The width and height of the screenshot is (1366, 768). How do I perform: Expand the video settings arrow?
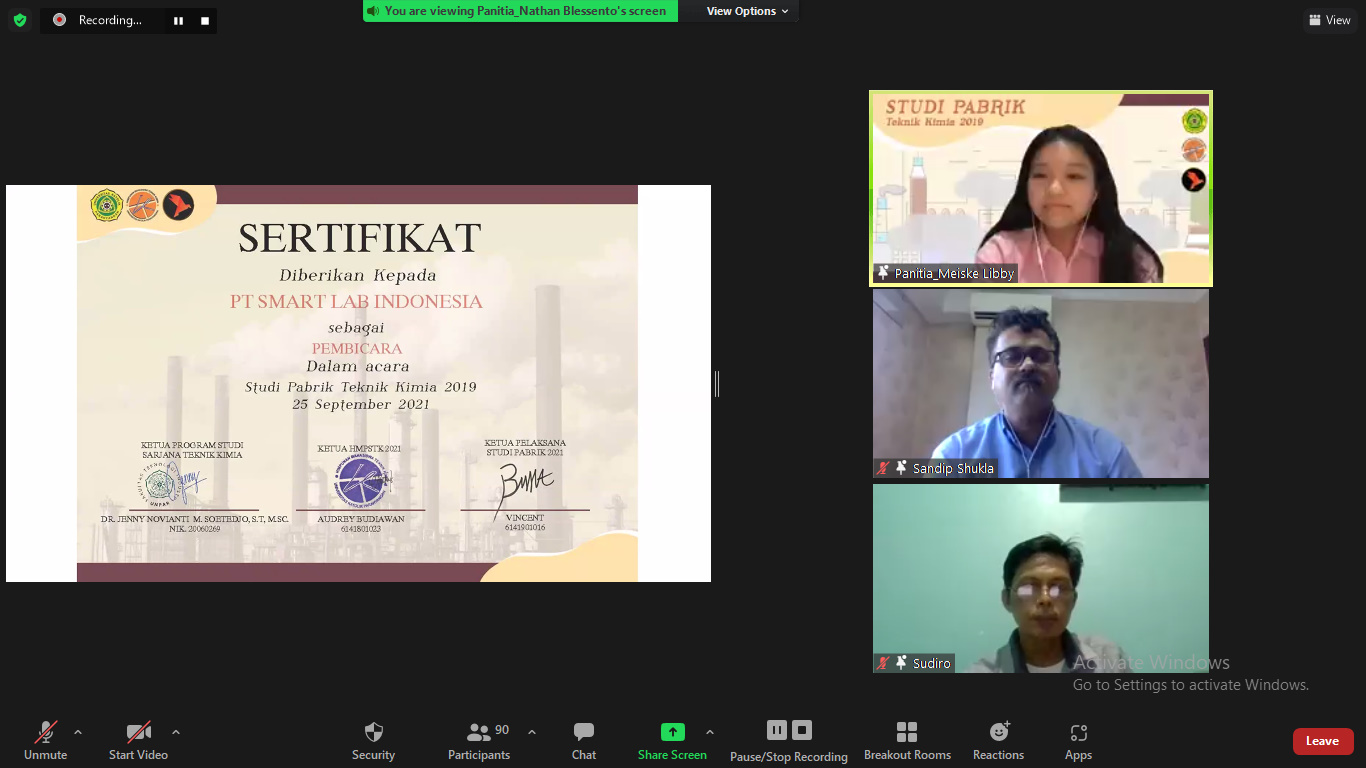[176, 732]
